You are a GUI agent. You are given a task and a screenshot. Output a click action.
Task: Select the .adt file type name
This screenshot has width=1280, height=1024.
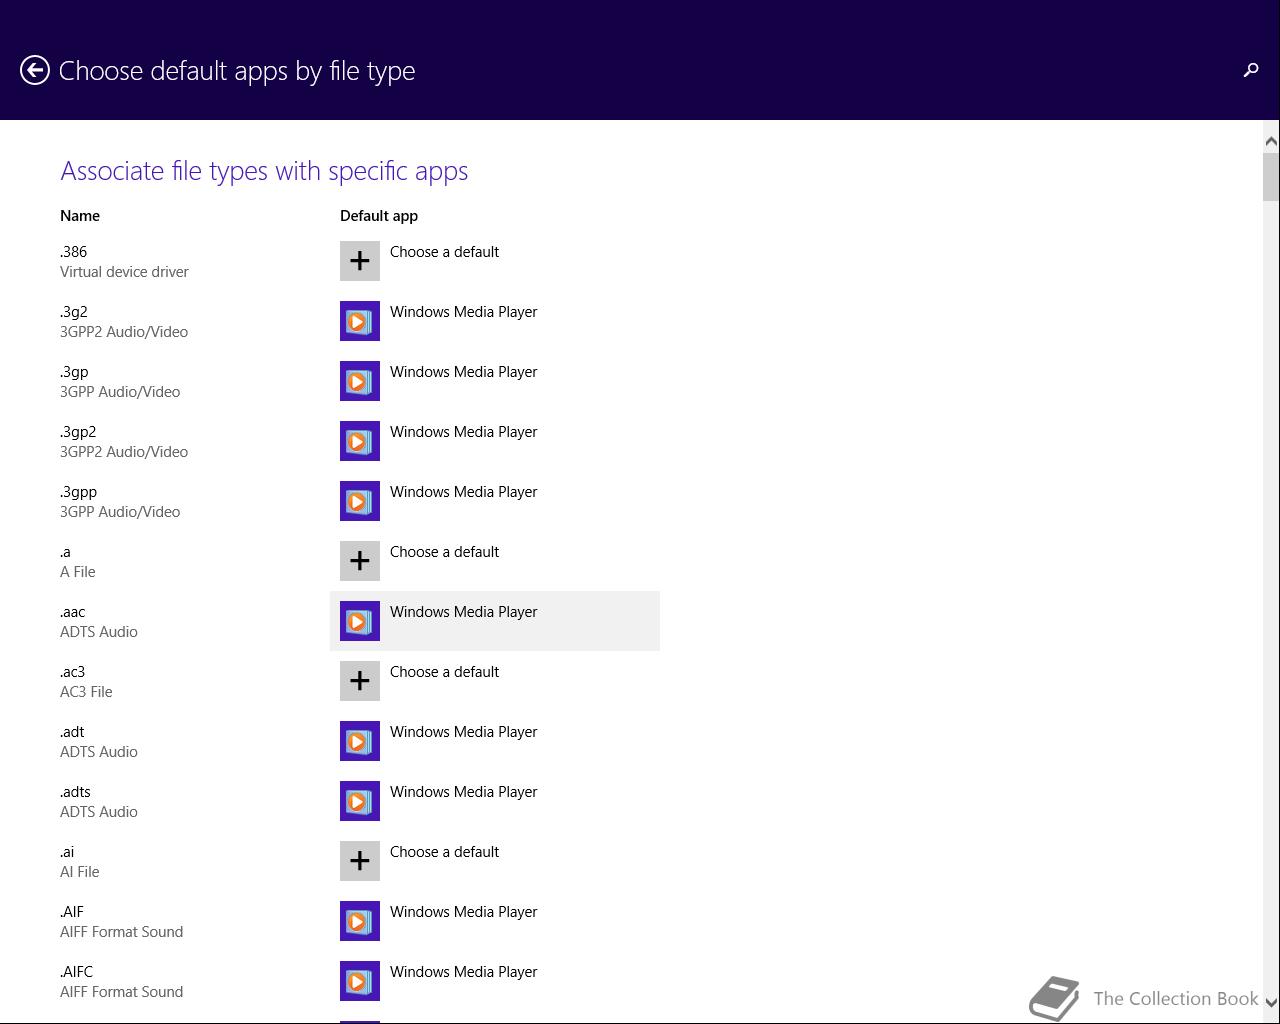click(72, 732)
